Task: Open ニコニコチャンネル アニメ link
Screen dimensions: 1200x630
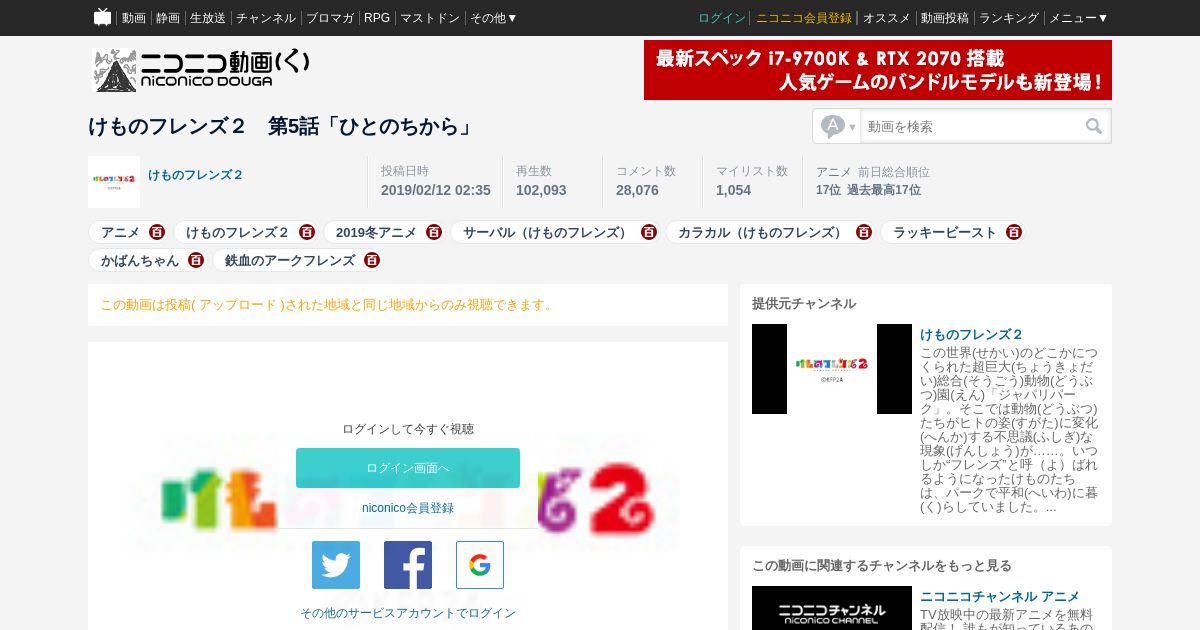Action: pyautogui.click(x=1000, y=596)
